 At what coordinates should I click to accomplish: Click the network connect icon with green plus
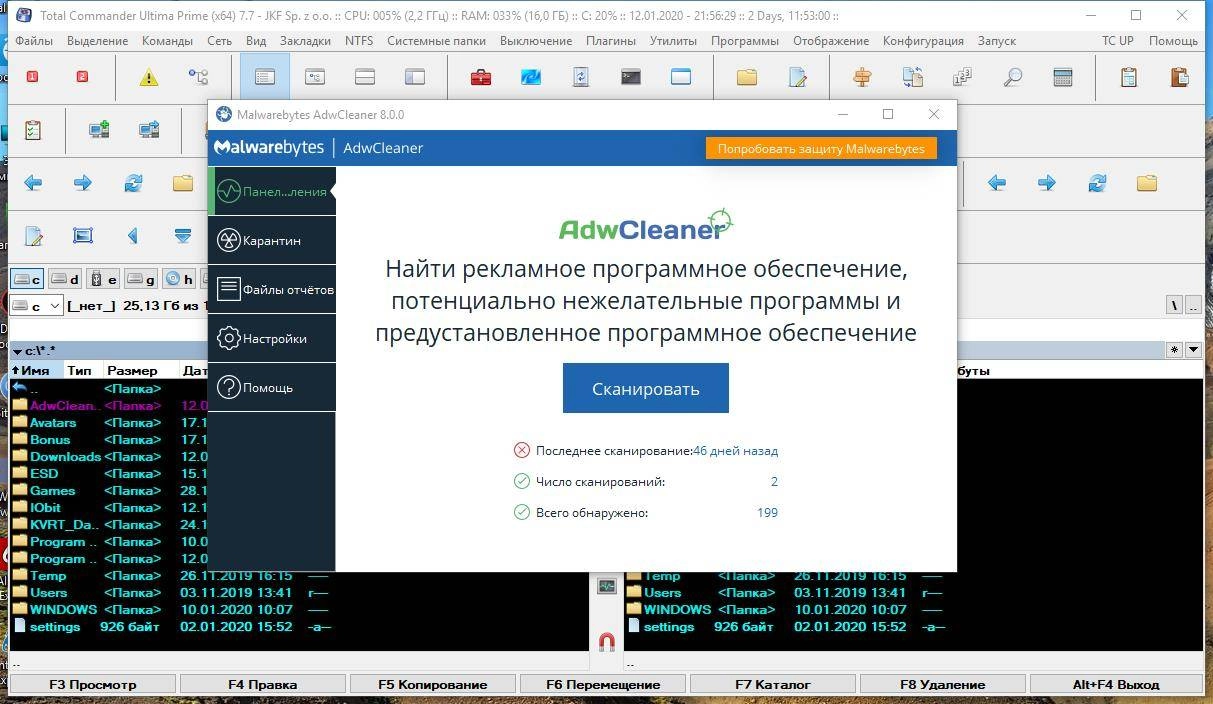coord(99,130)
